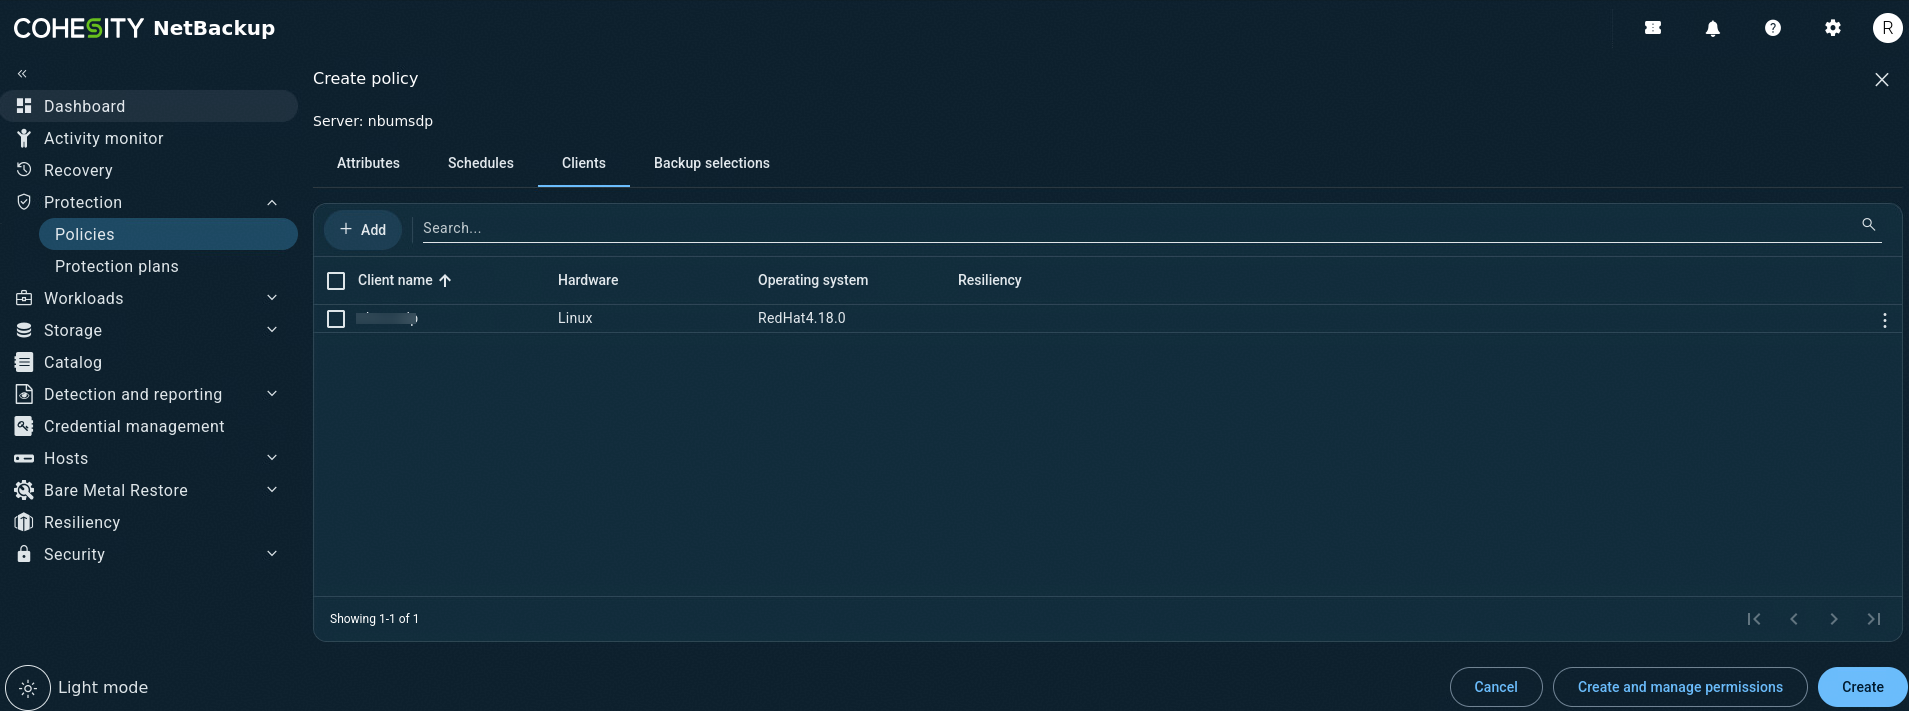This screenshot has height=711, width=1909.
Task: Click the Cancel button
Action: pyautogui.click(x=1496, y=687)
